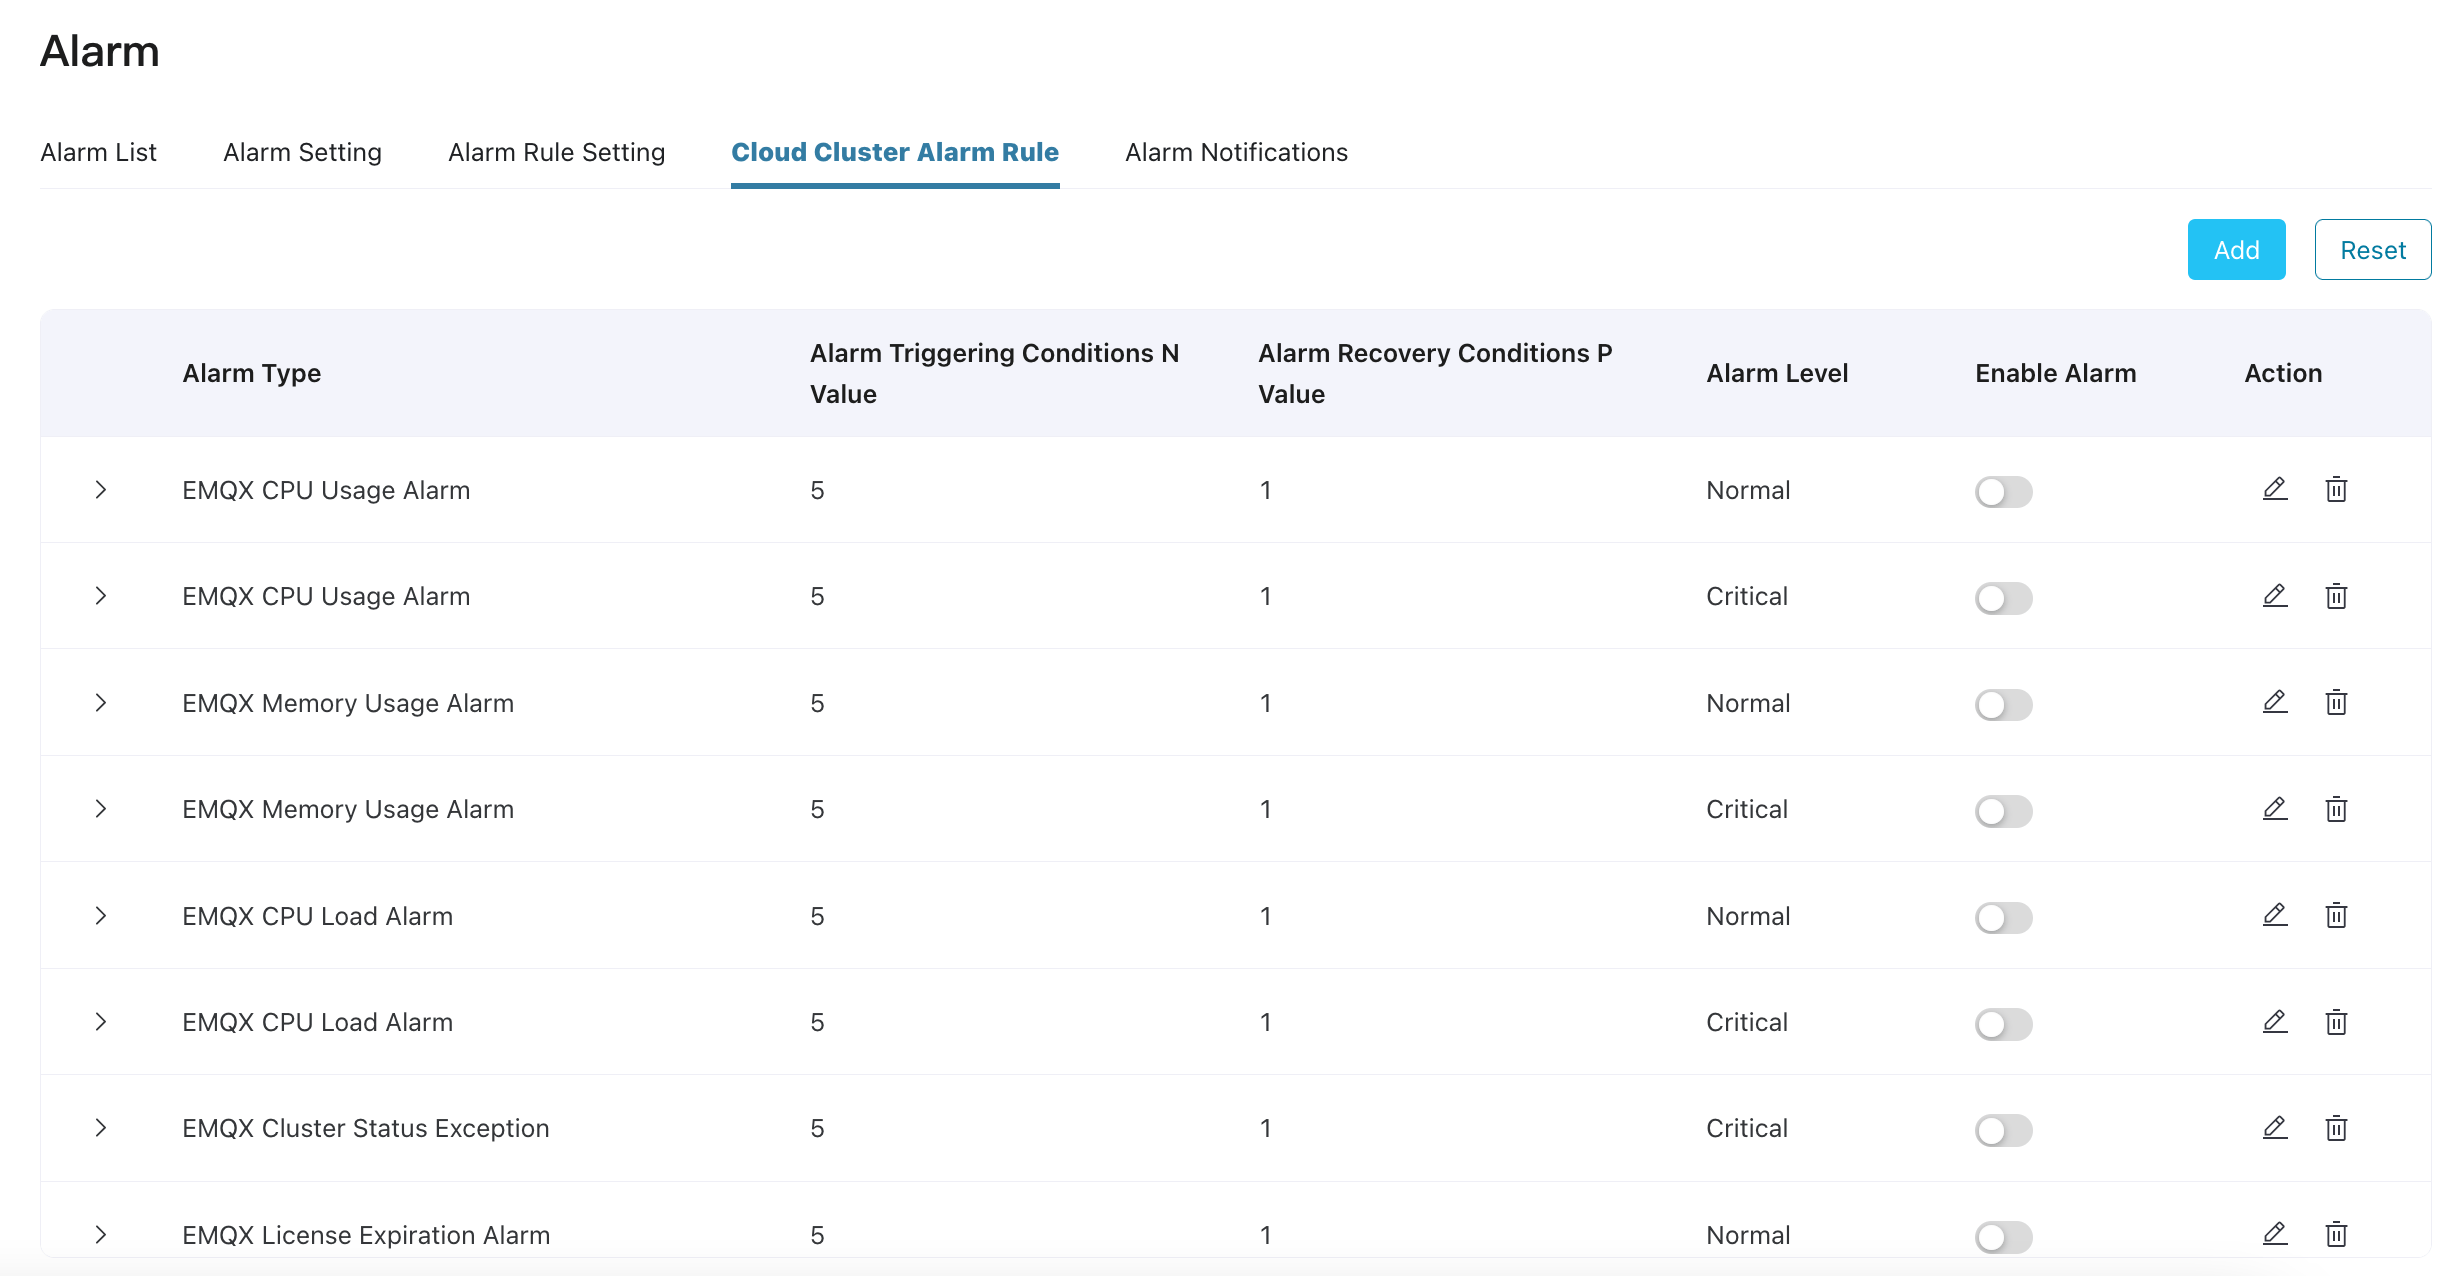Delete the Critical EMQX CPU Usage Alarm

click(2336, 596)
